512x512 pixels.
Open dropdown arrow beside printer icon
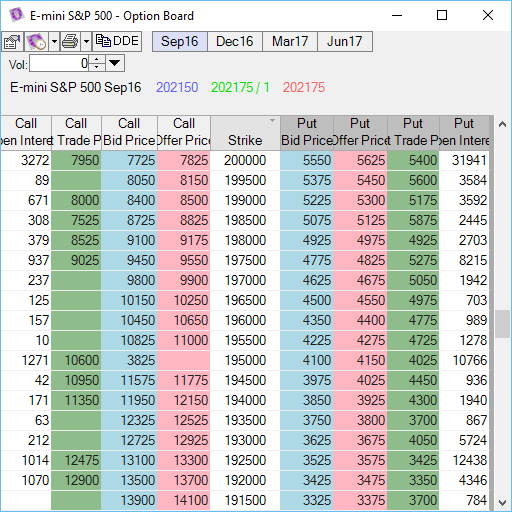tap(86, 42)
